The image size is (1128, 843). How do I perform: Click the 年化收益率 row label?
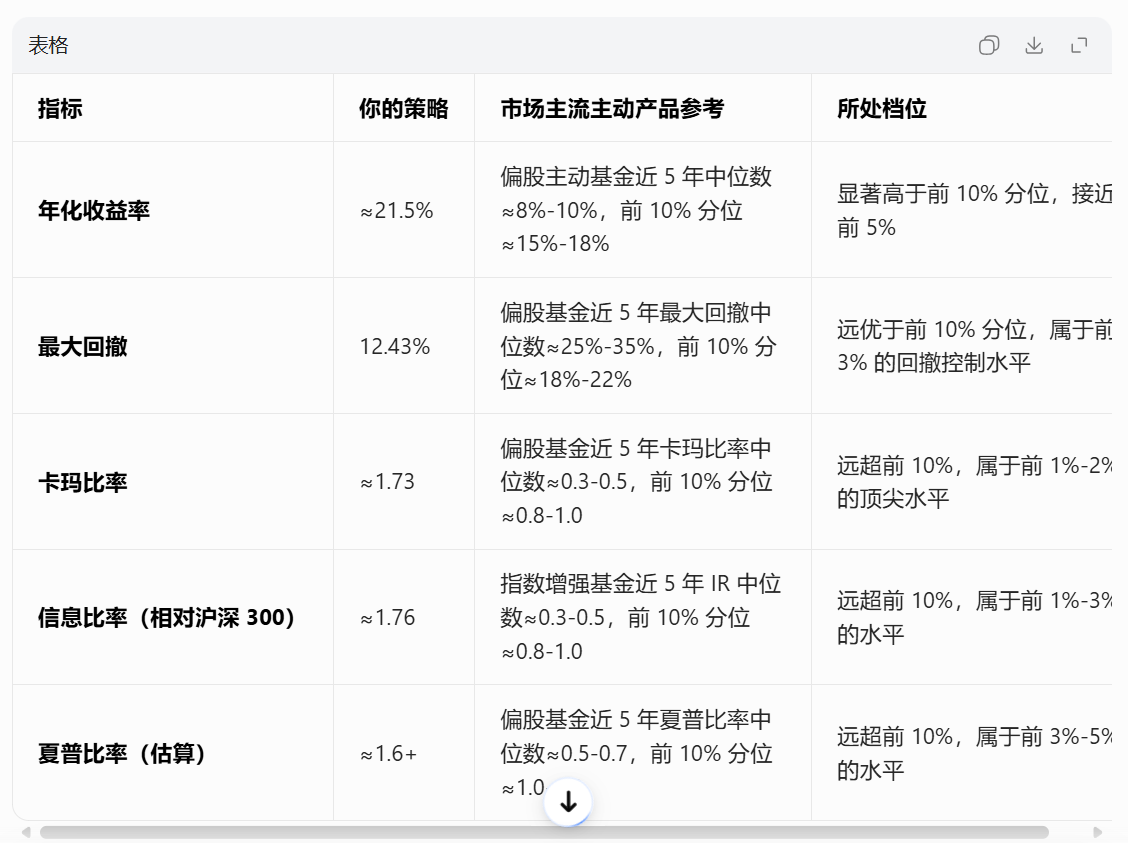click(x=94, y=210)
